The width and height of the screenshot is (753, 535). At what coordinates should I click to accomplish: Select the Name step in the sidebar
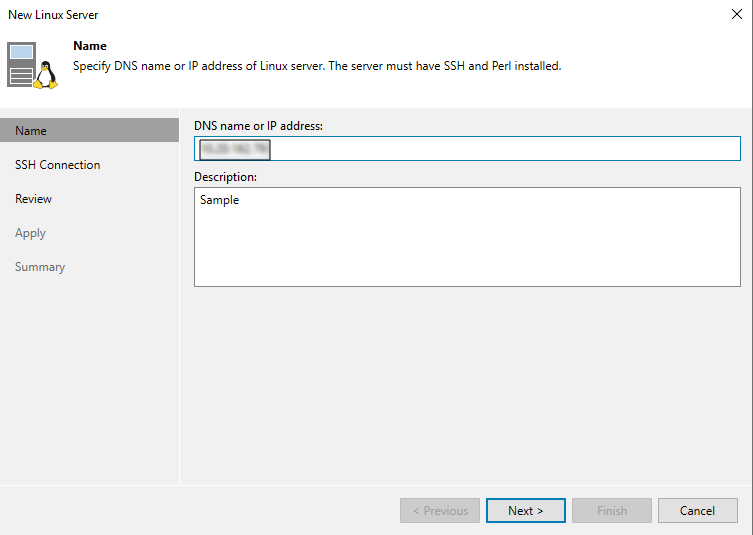point(31,131)
